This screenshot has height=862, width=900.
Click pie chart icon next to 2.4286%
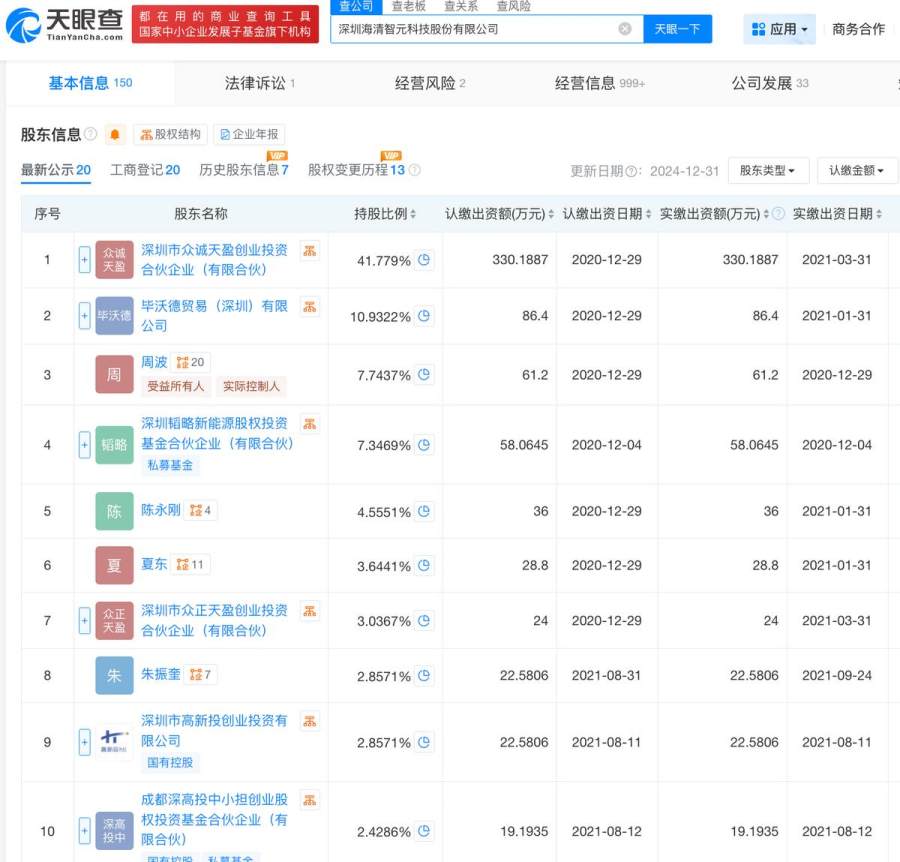(424, 830)
